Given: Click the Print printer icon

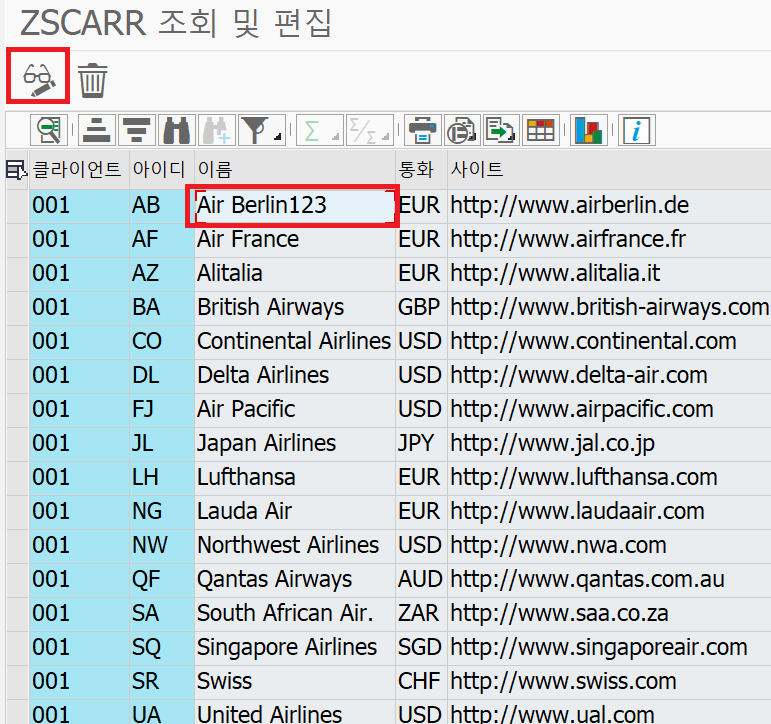Looking at the screenshot, I should pos(422,130).
